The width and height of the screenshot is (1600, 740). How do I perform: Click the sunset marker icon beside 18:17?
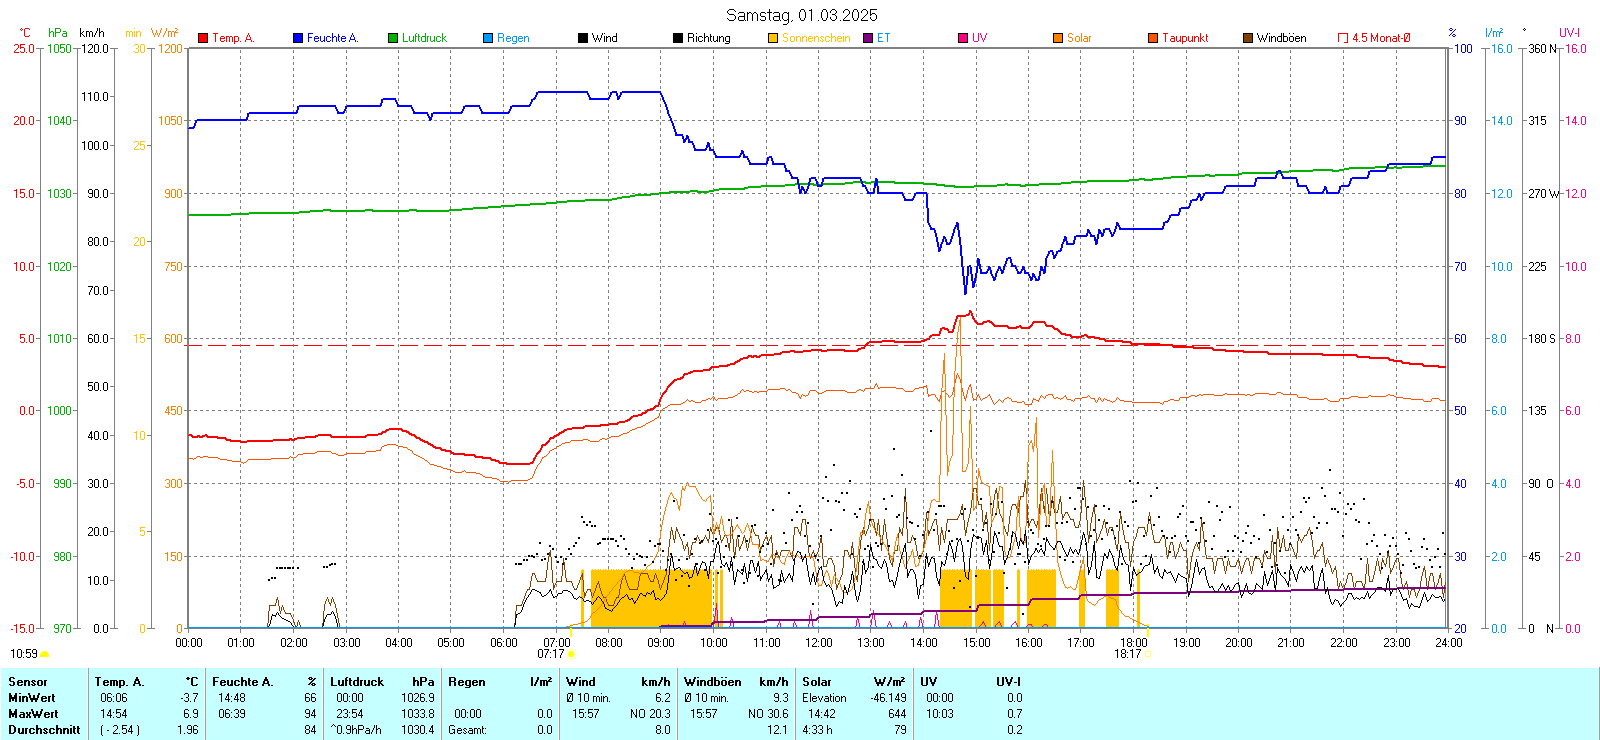1148,654
